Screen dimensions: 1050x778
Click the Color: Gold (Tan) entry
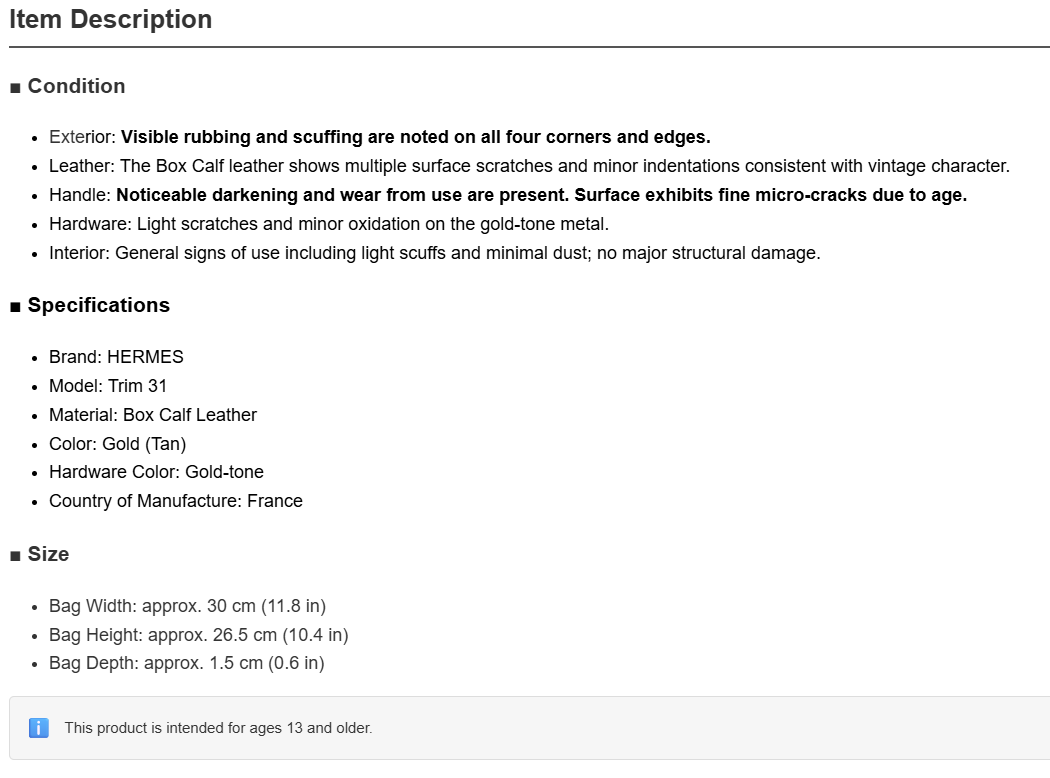117,444
